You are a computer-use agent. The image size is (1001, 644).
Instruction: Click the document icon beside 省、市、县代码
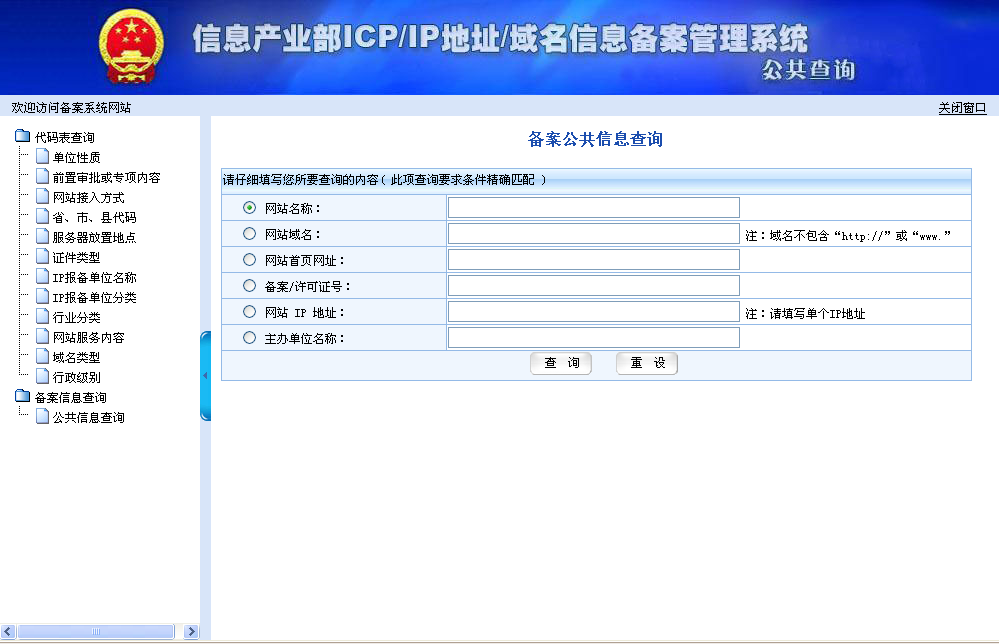(x=43, y=216)
